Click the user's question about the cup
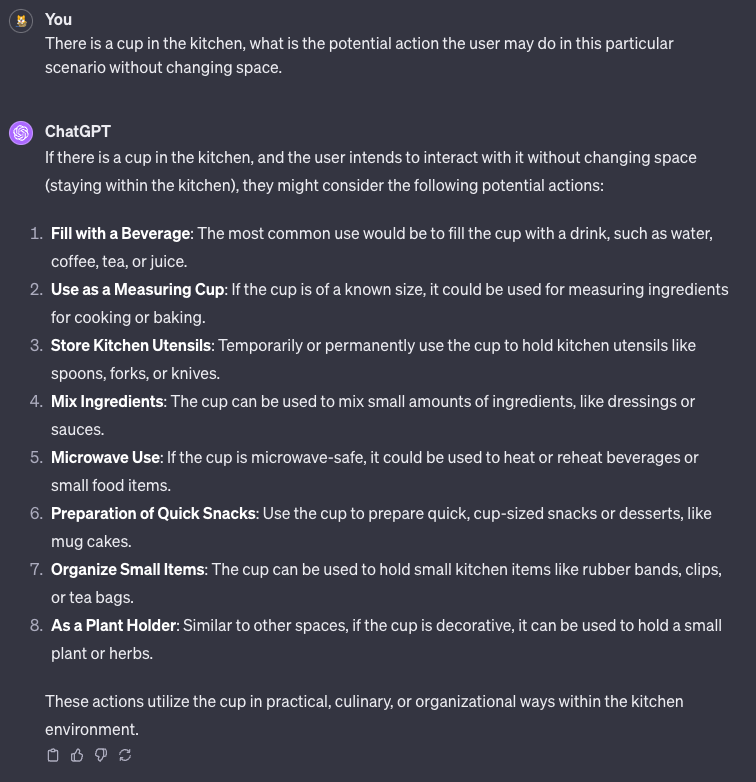The image size is (756, 782). [359, 57]
